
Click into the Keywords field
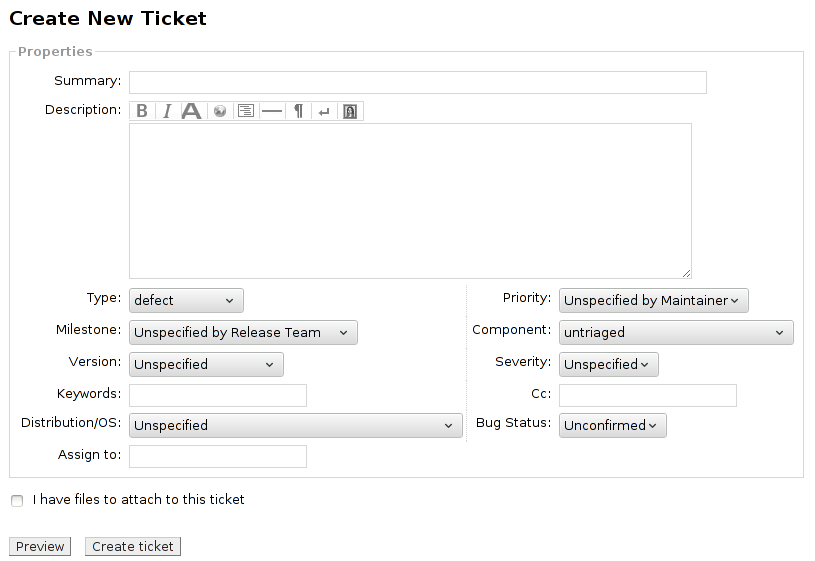[x=217, y=395]
